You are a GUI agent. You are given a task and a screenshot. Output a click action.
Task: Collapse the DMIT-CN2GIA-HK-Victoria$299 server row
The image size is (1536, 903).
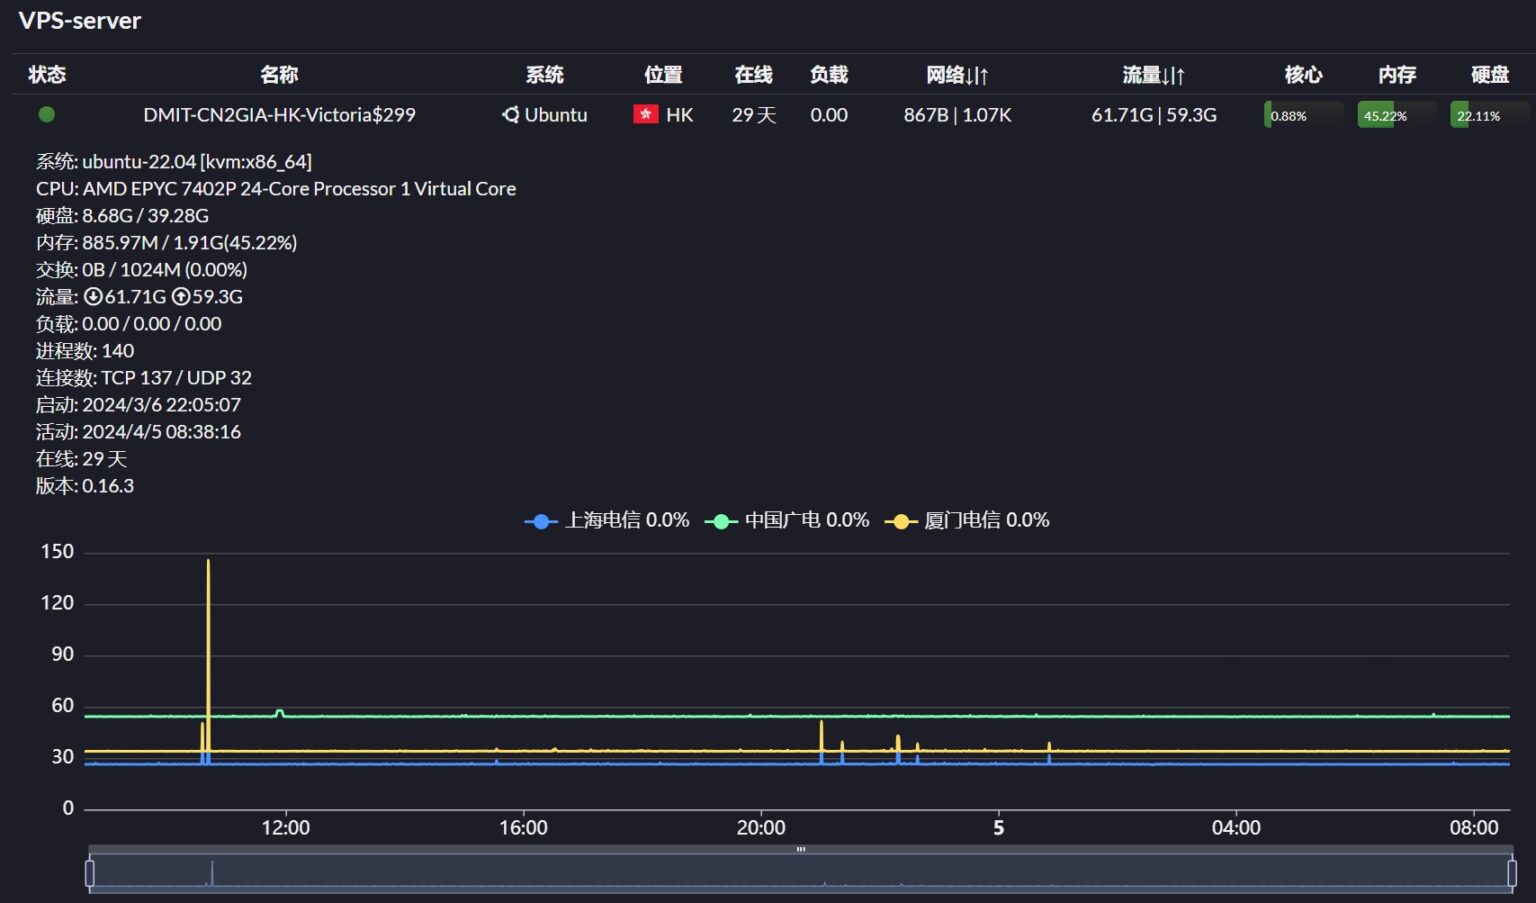click(279, 115)
